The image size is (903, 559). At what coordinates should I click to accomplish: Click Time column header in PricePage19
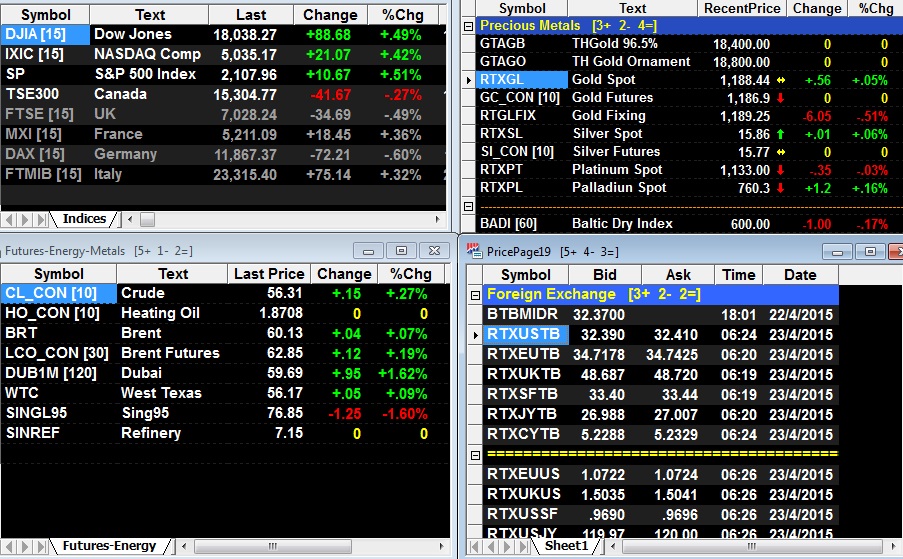click(739, 275)
